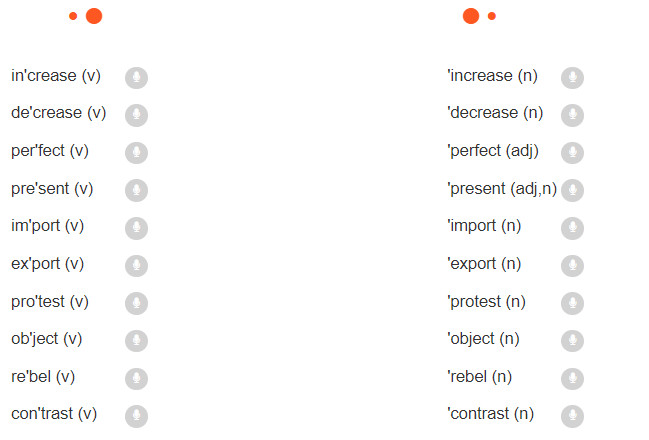Image resolution: width=649 pixels, height=440 pixels.
Task: Click mic icon next to con'trast (v)
Action: (137, 416)
